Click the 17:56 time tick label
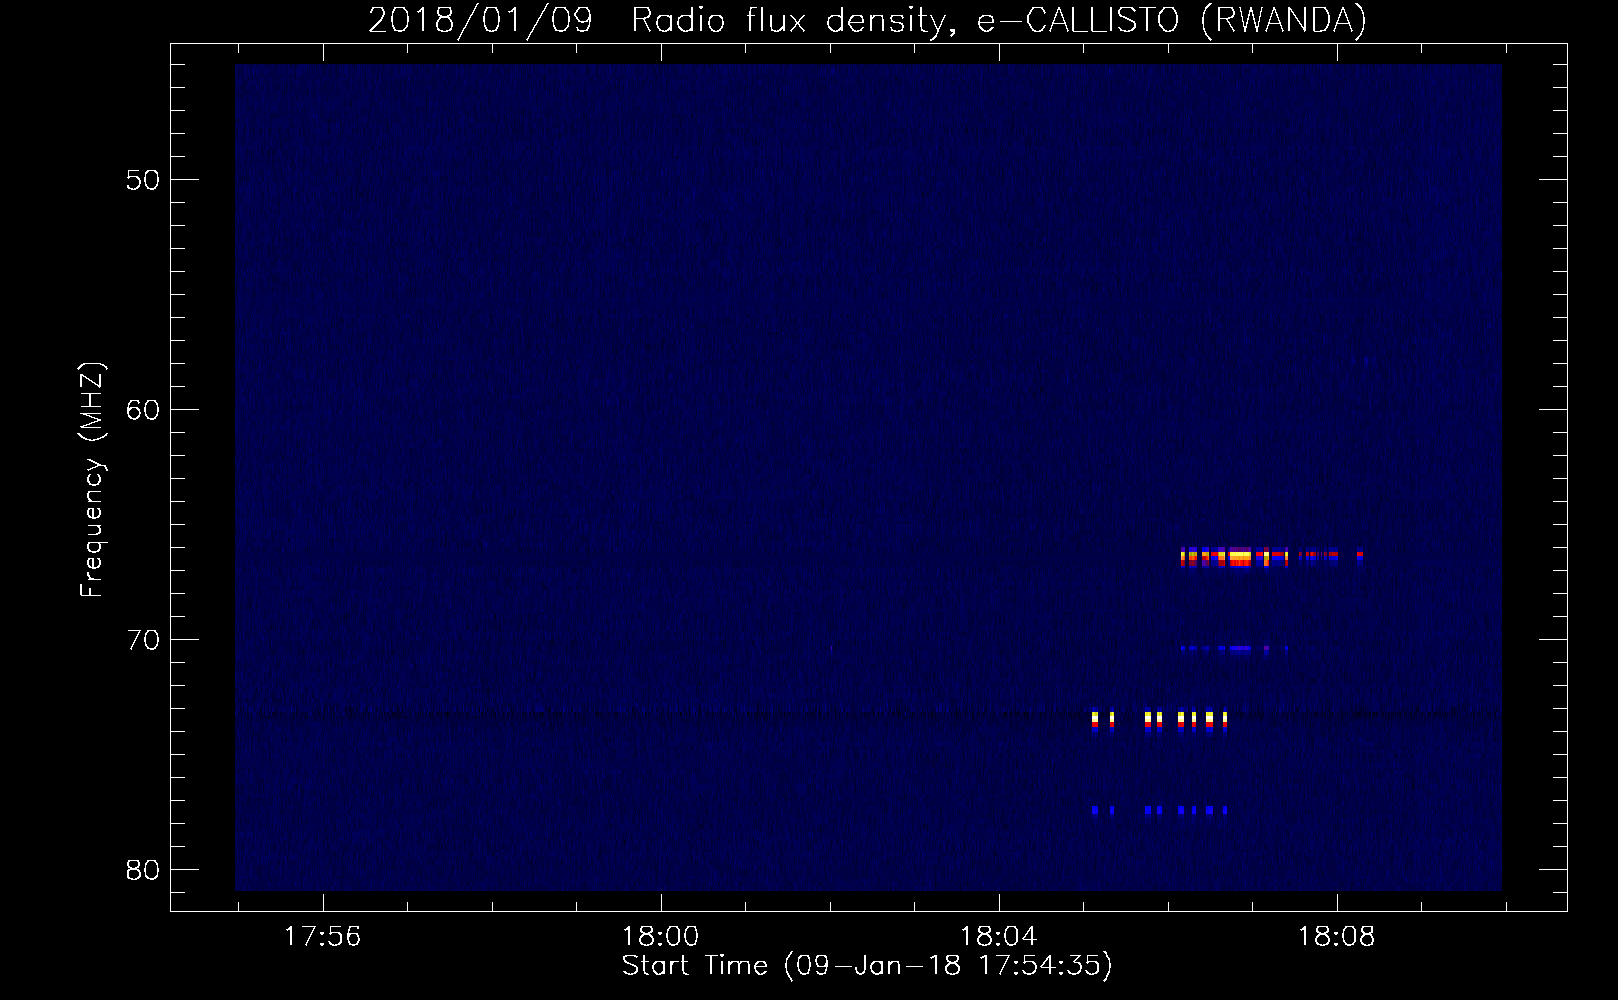Image resolution: width=1618 pixels, height=1000 pixels. coord(322,936)
